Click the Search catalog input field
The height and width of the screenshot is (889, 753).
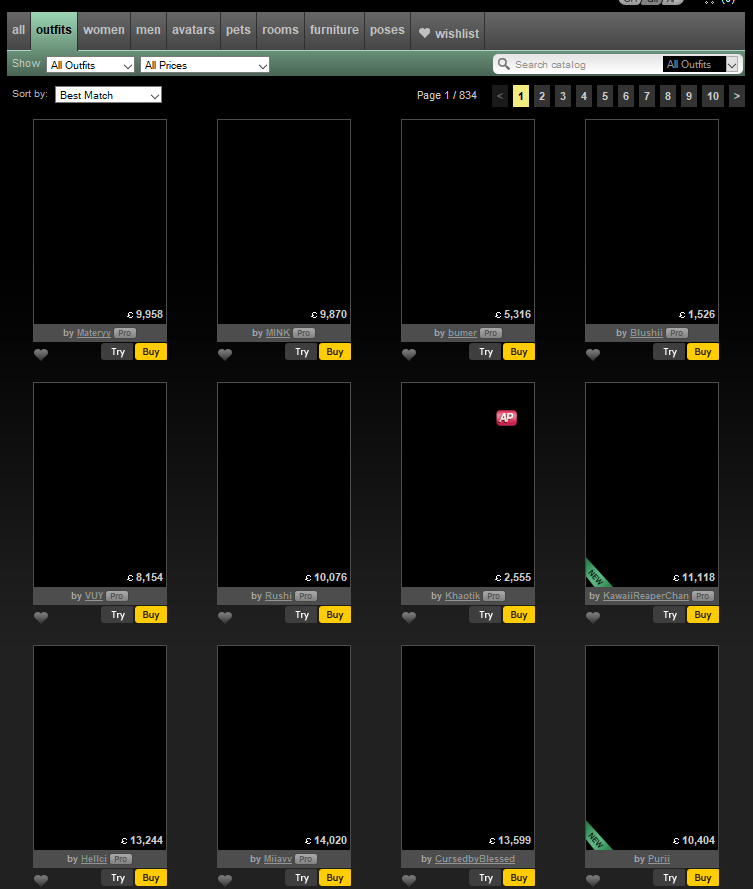587,65
